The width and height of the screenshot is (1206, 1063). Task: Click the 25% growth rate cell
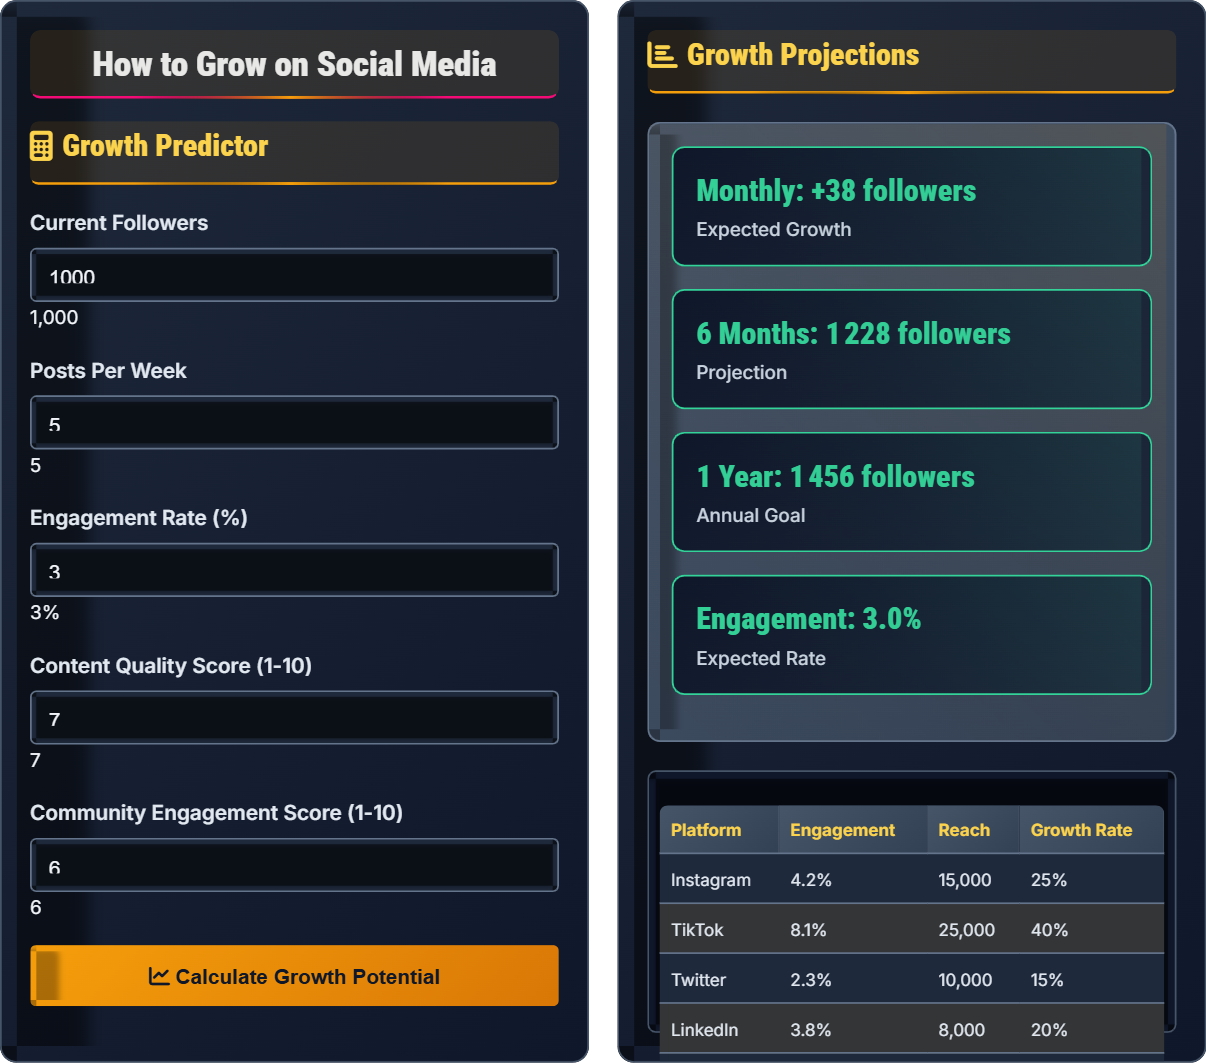click(1049, 880)
